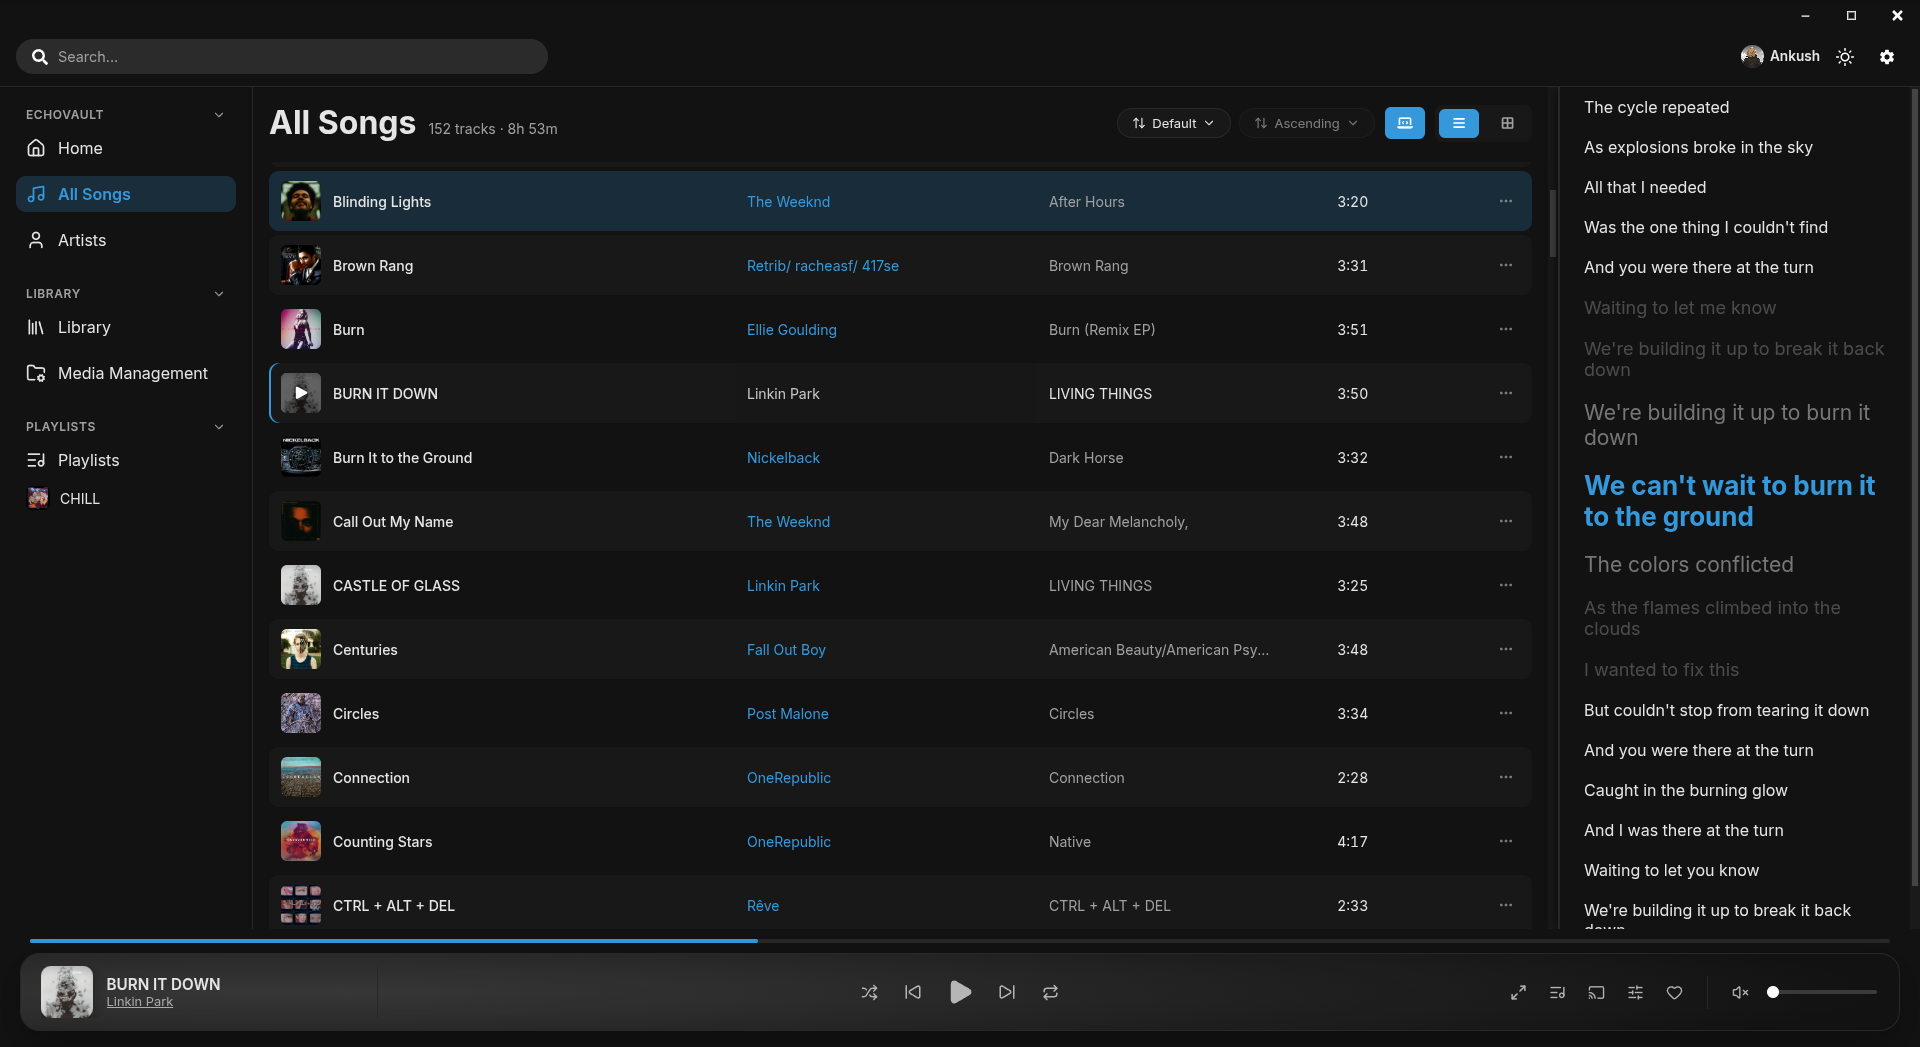This screenshot has height=1047, width=1920.
Task: Select Connection song title
Action: [x=371, y=778]
